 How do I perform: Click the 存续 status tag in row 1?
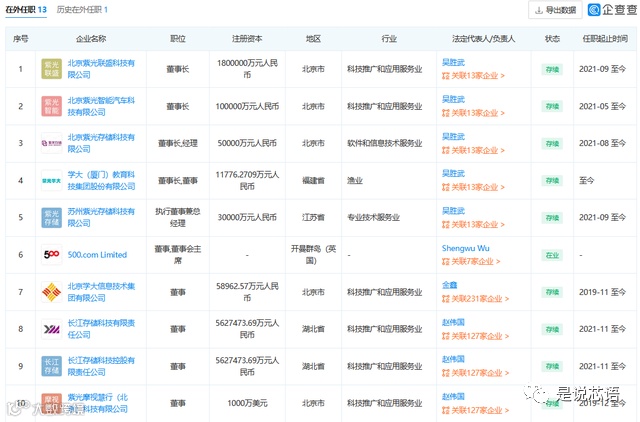(552, 69)
